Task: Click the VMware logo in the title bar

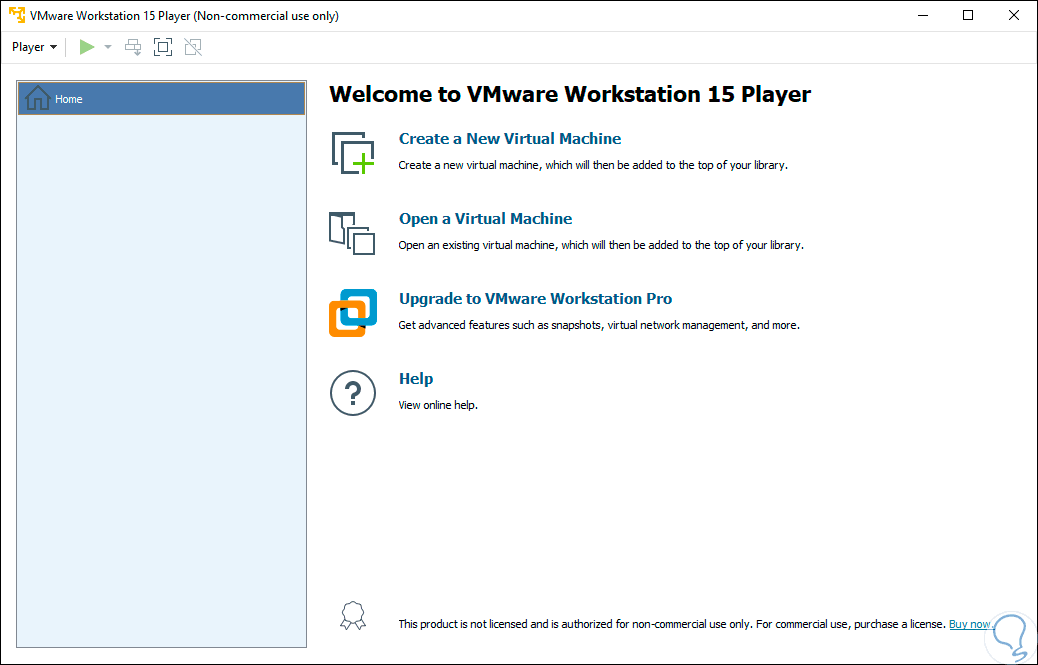Action: click(x=17, y=15)
